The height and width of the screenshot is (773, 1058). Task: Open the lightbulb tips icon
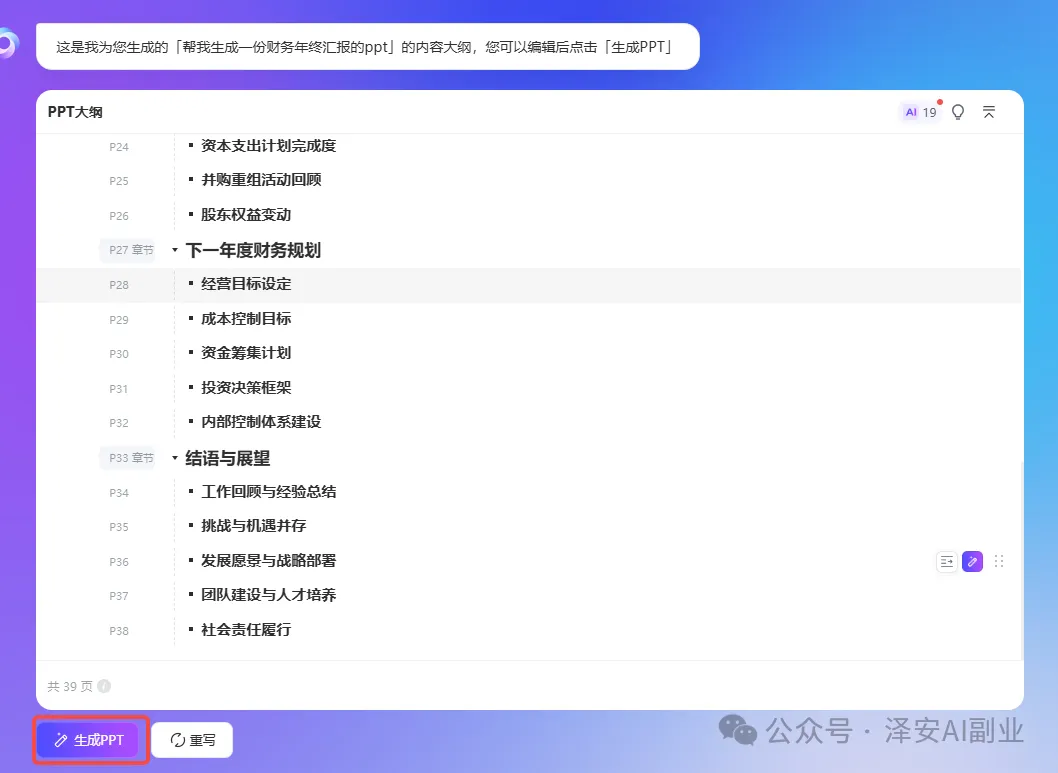[x=957, y=112]
